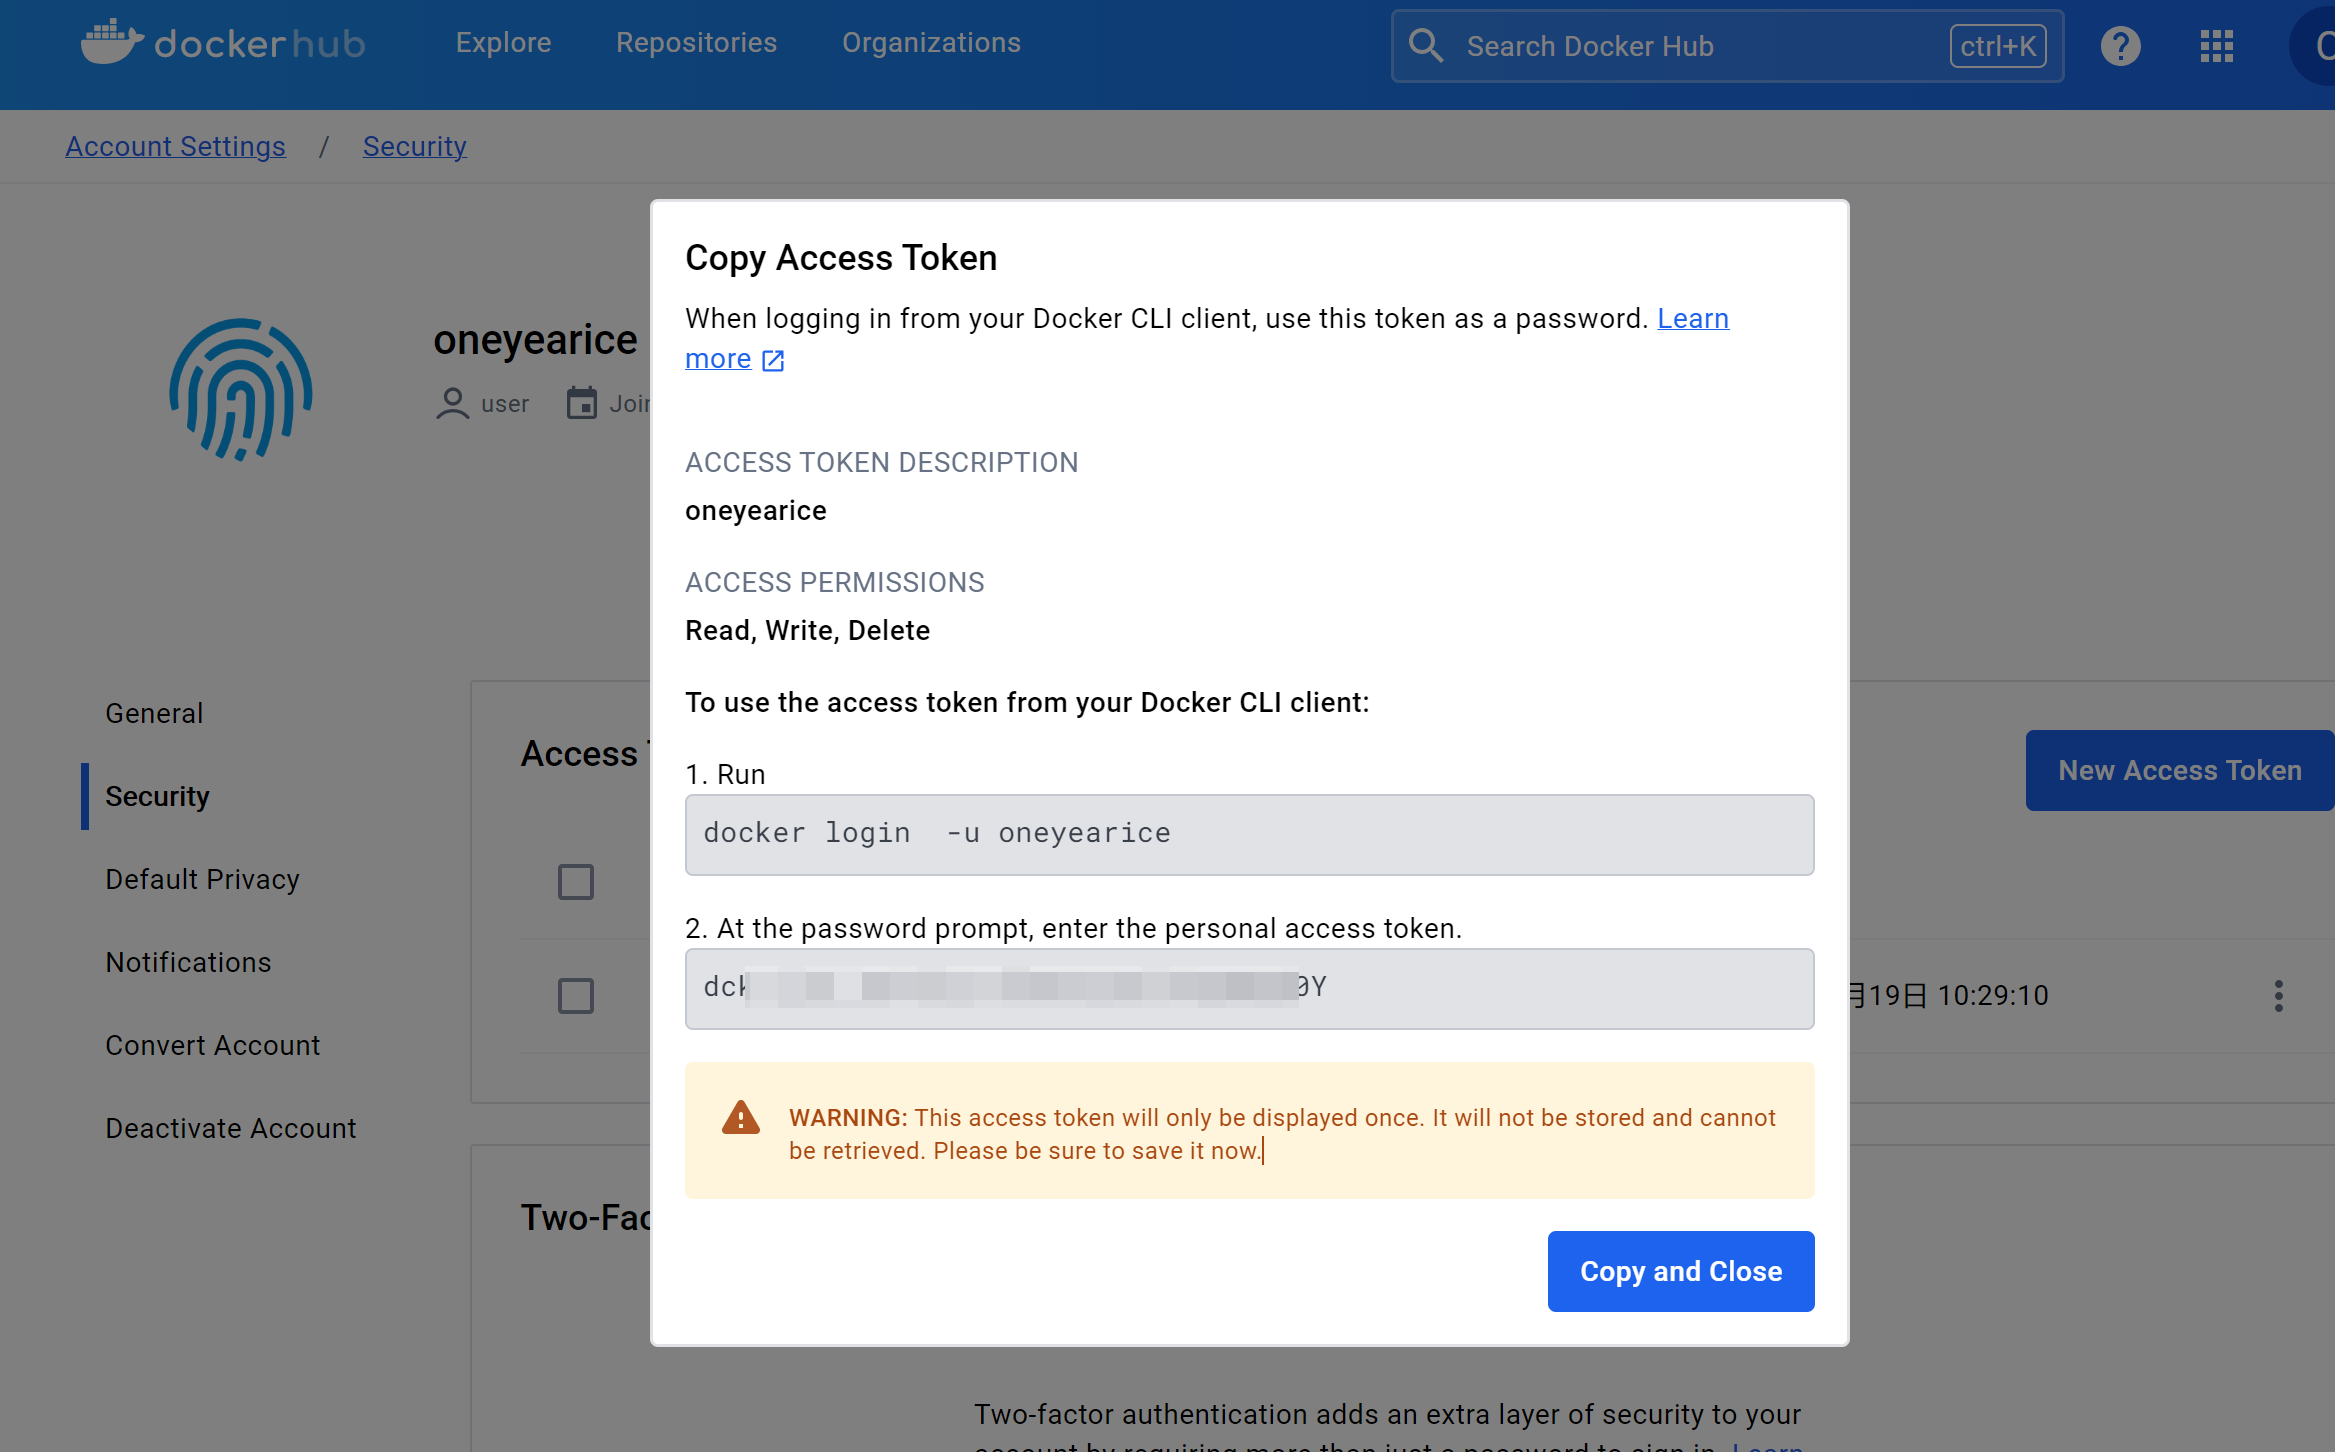Click the calendar icon beside Joined
This screenshot has height=1452, width=2335.
tap(582, 404)
